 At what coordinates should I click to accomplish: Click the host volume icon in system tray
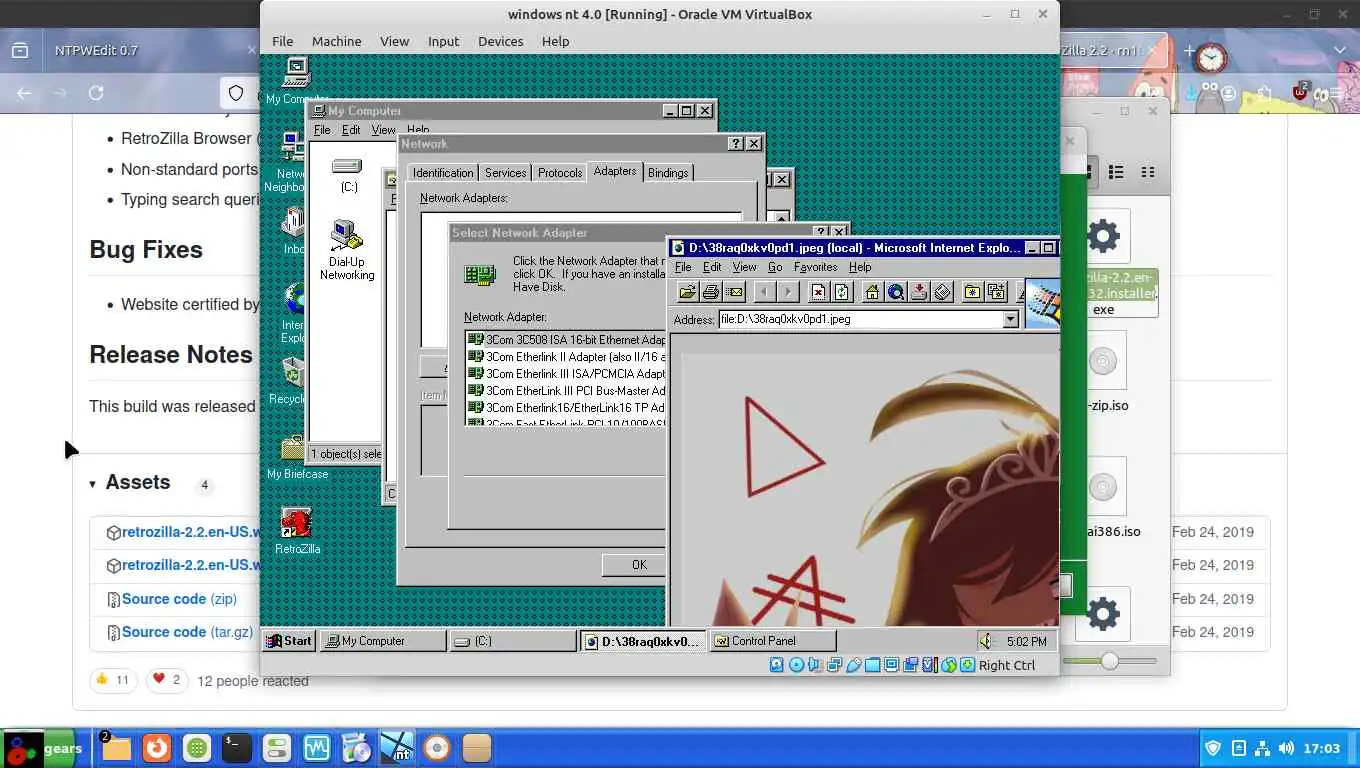[x=1285, y=748]
